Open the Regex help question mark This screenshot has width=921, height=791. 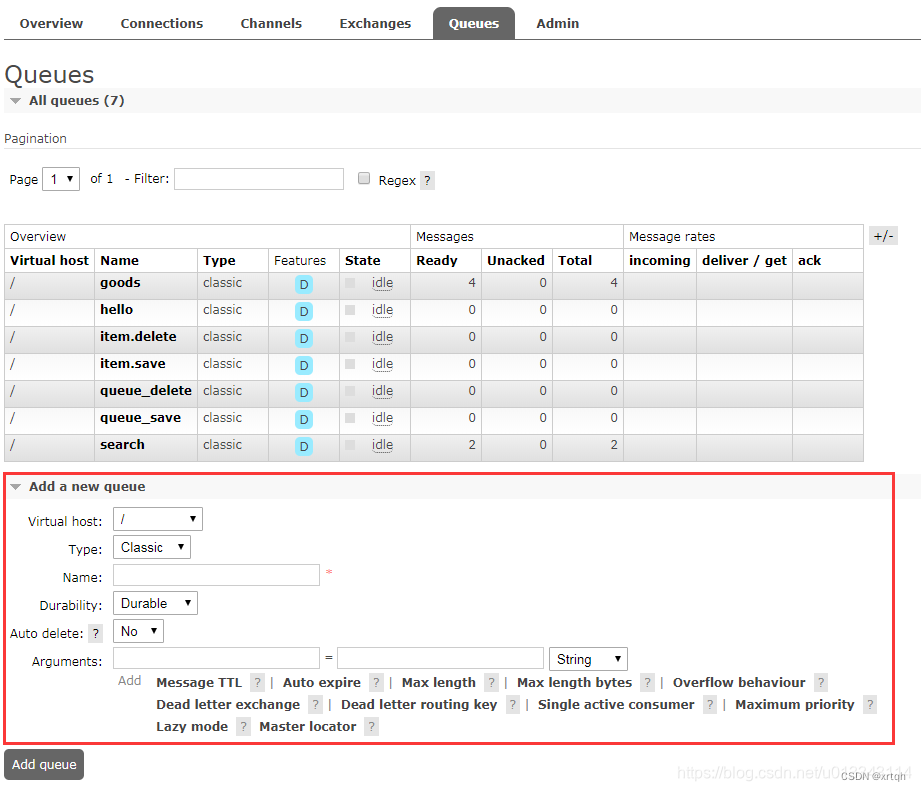point(428,180)
